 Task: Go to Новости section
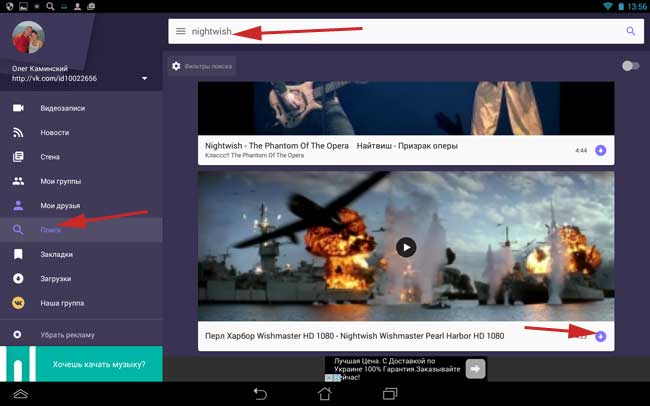tap(55, 133)
